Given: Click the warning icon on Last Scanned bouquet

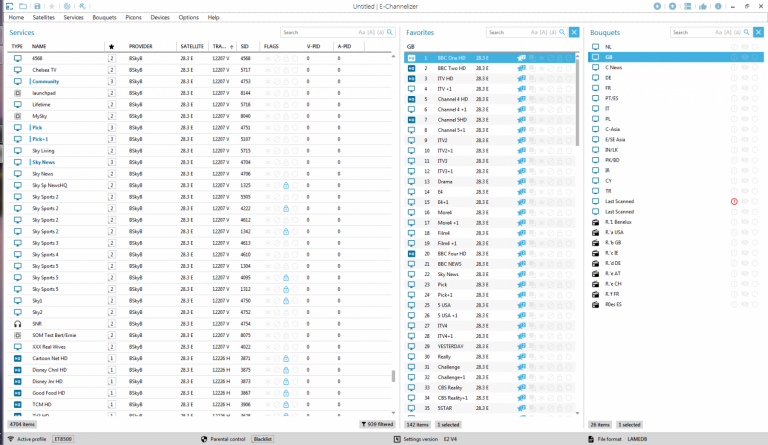Looking at the screenshot, I should (x=734, y=201).
